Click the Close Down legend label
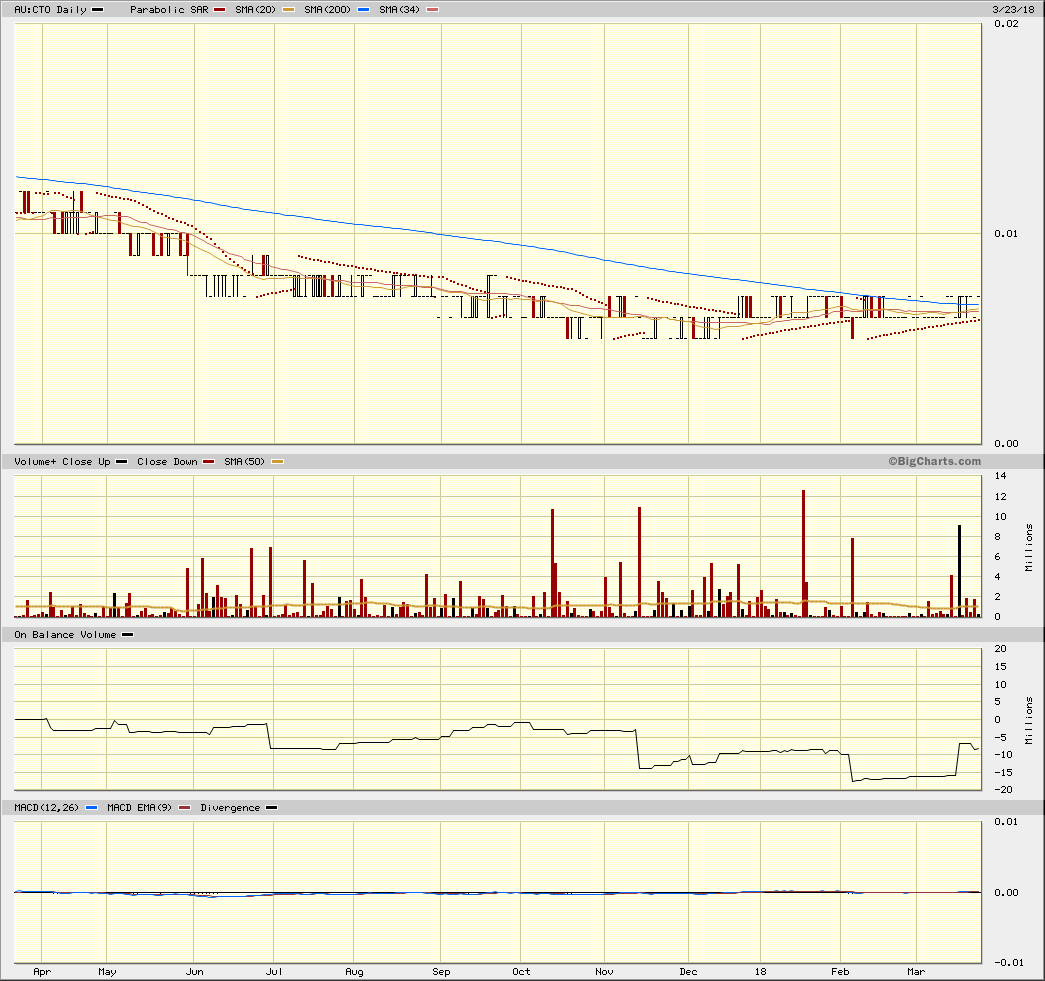The width and height of the screenshot is (1045, 981). (167, 462)
